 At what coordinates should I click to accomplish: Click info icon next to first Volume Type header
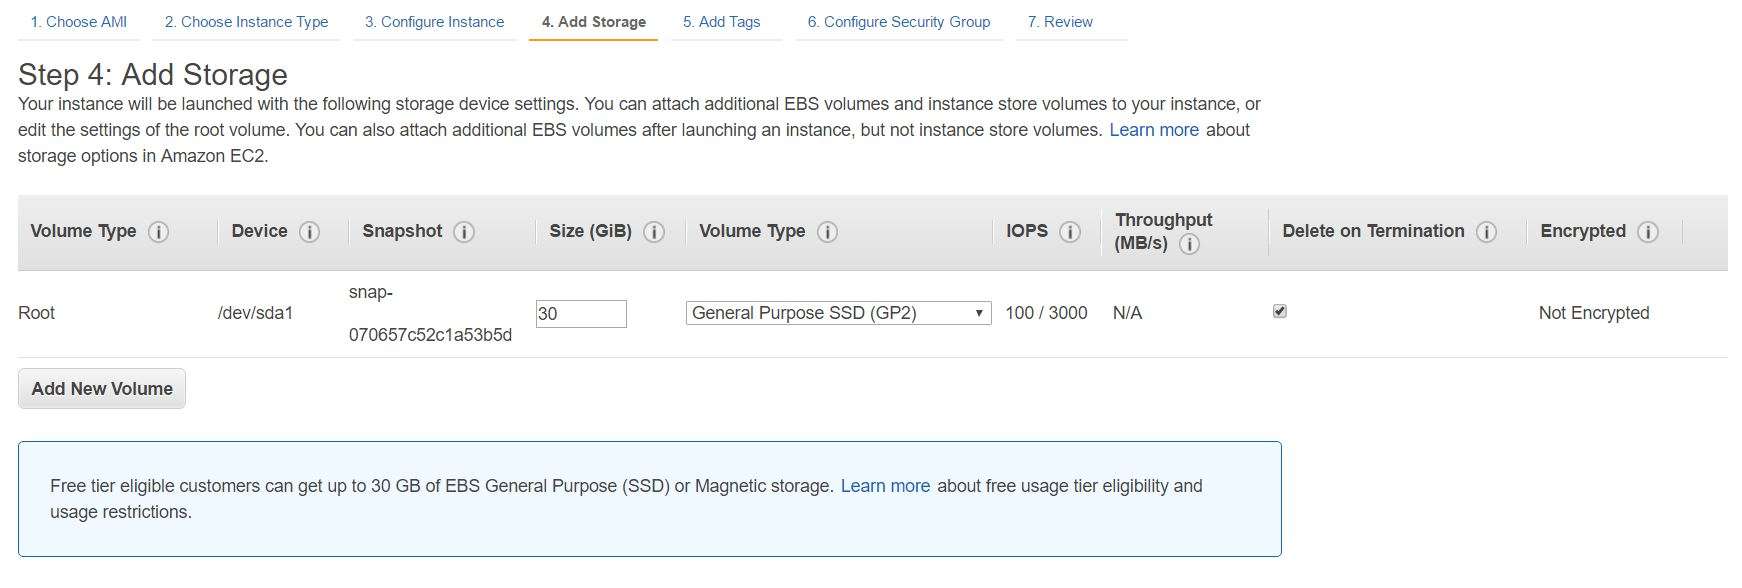coord(158,232)
